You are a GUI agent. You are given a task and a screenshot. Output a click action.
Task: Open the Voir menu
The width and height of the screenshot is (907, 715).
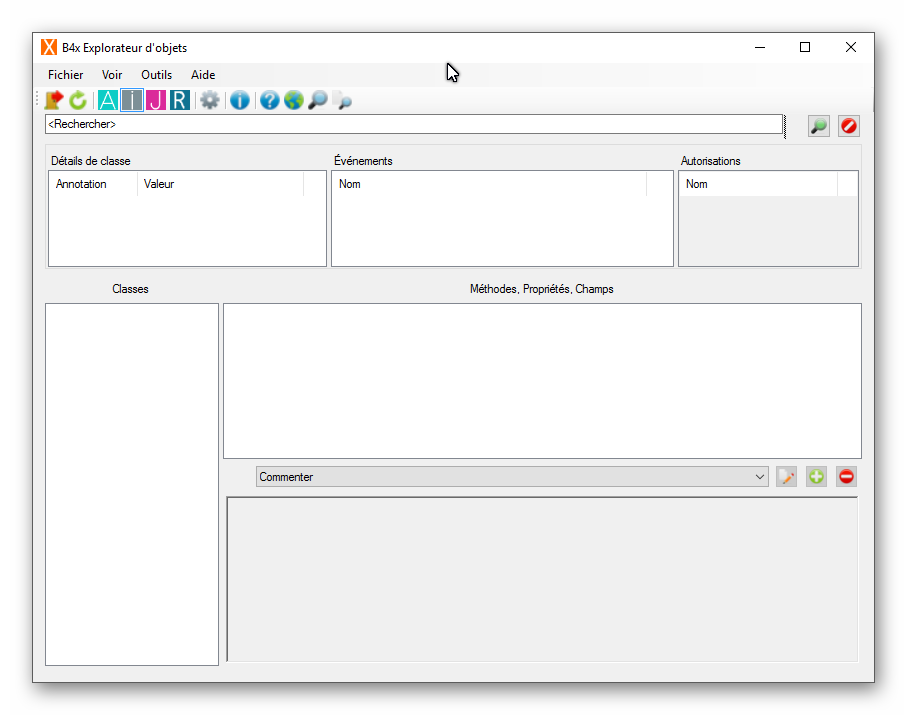(112, 75)
